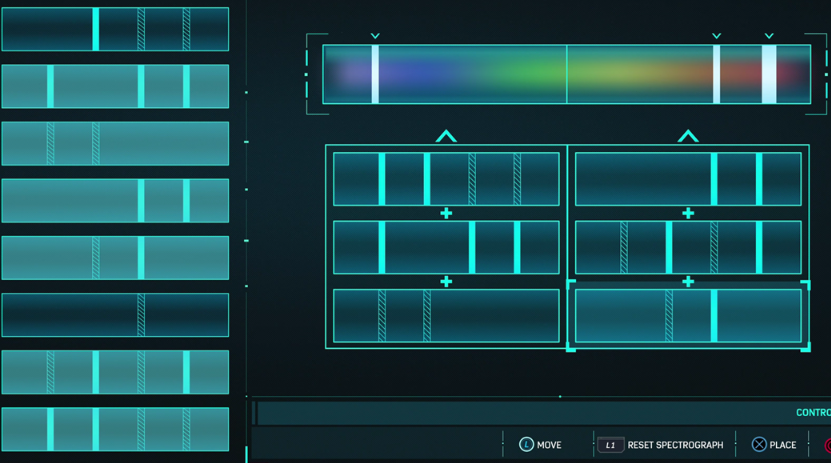Image resolution: width=831 pixels, height=463 pixels.
Task: Select the darkened list fragment with a single hatched line
Action: tap(115, 315)
